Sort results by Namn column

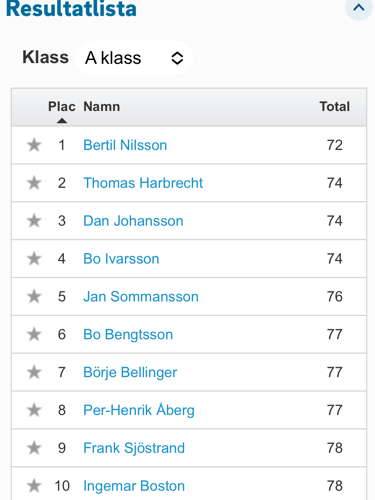(102, 107)
